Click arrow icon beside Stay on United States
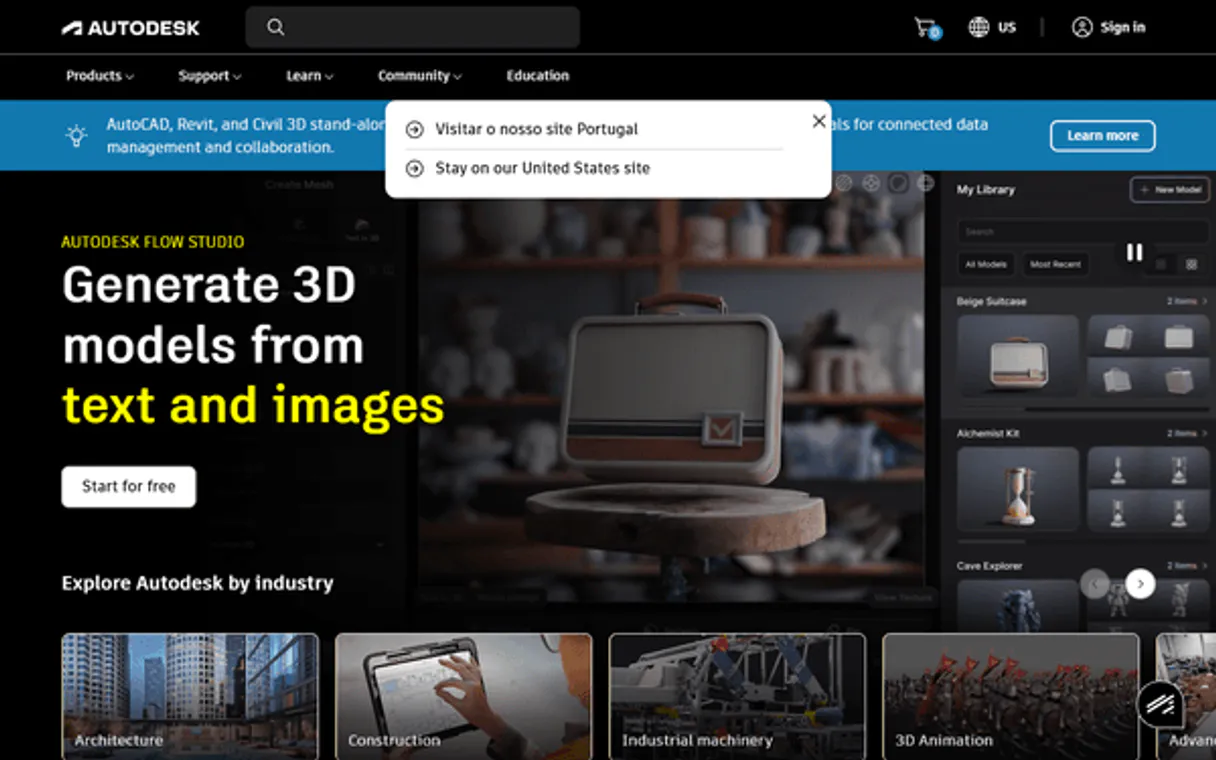 (x=414, y=169)
